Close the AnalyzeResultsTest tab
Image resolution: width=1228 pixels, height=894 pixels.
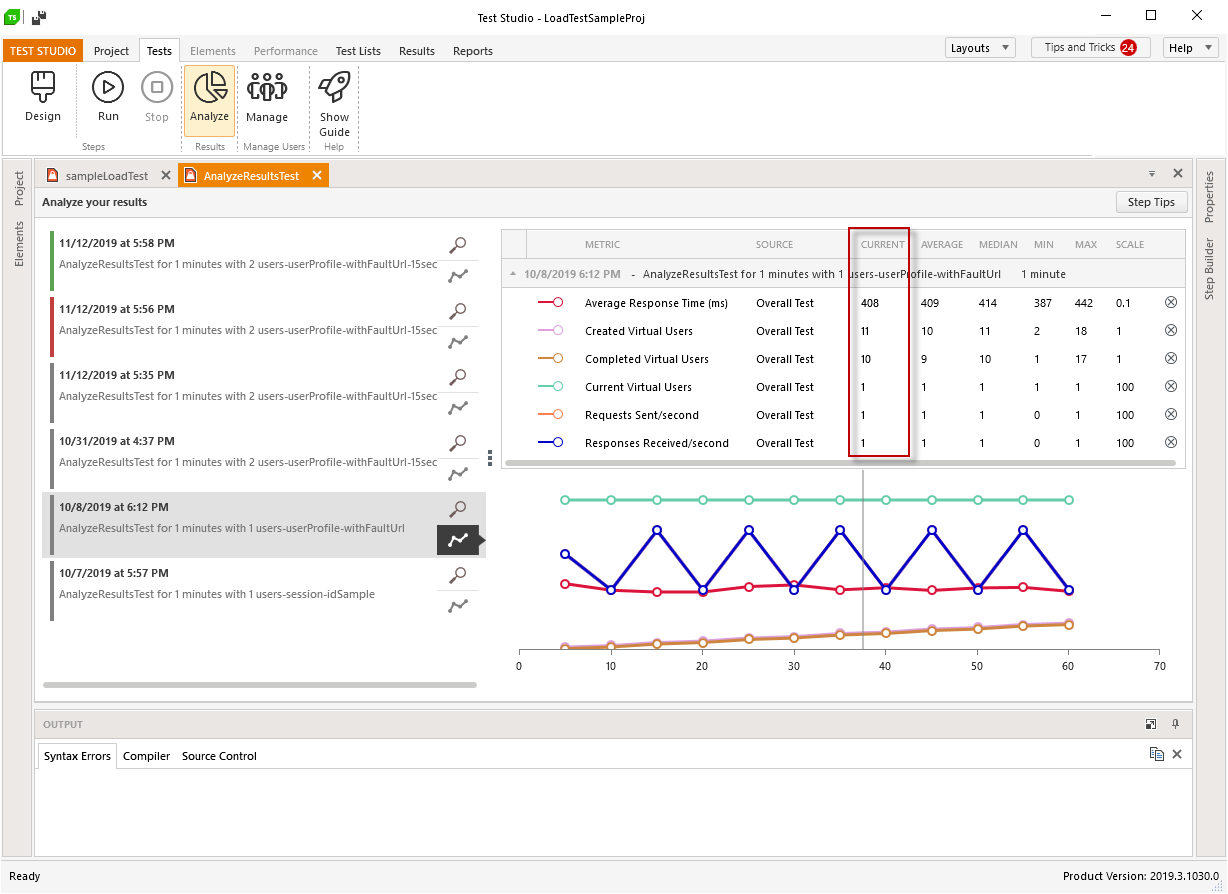[317, 176]
